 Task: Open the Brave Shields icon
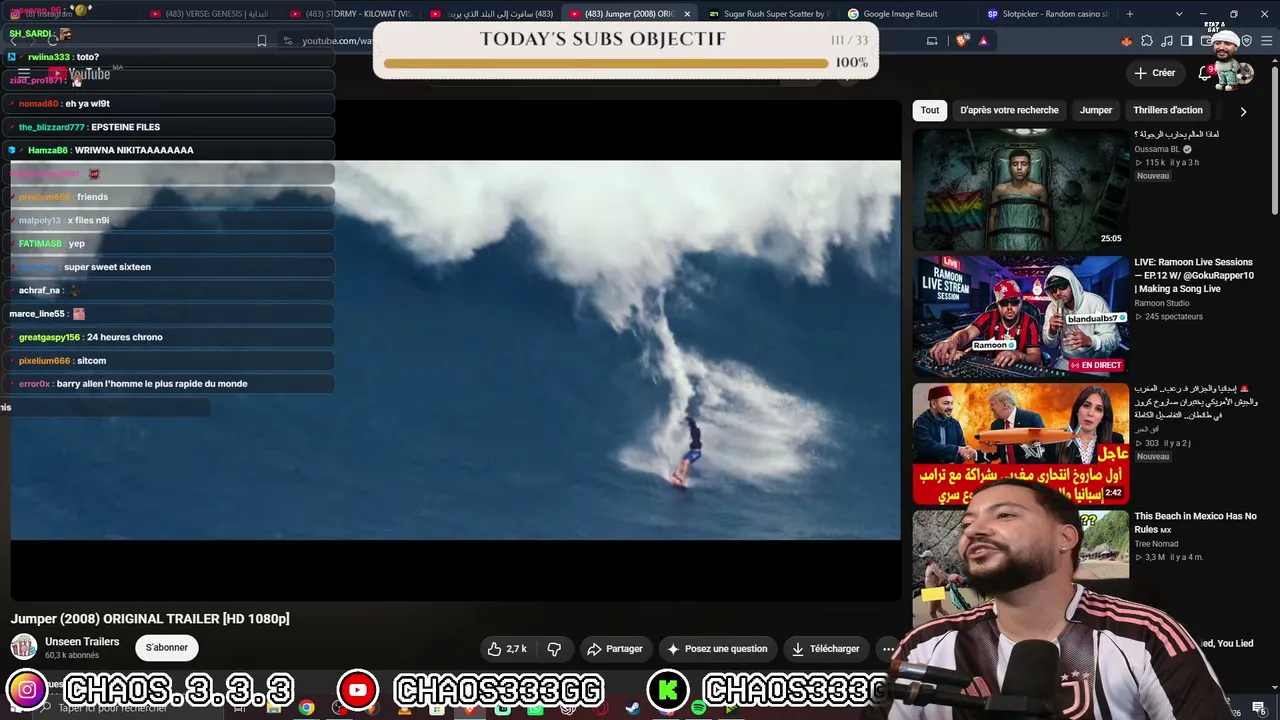[962, 41]
